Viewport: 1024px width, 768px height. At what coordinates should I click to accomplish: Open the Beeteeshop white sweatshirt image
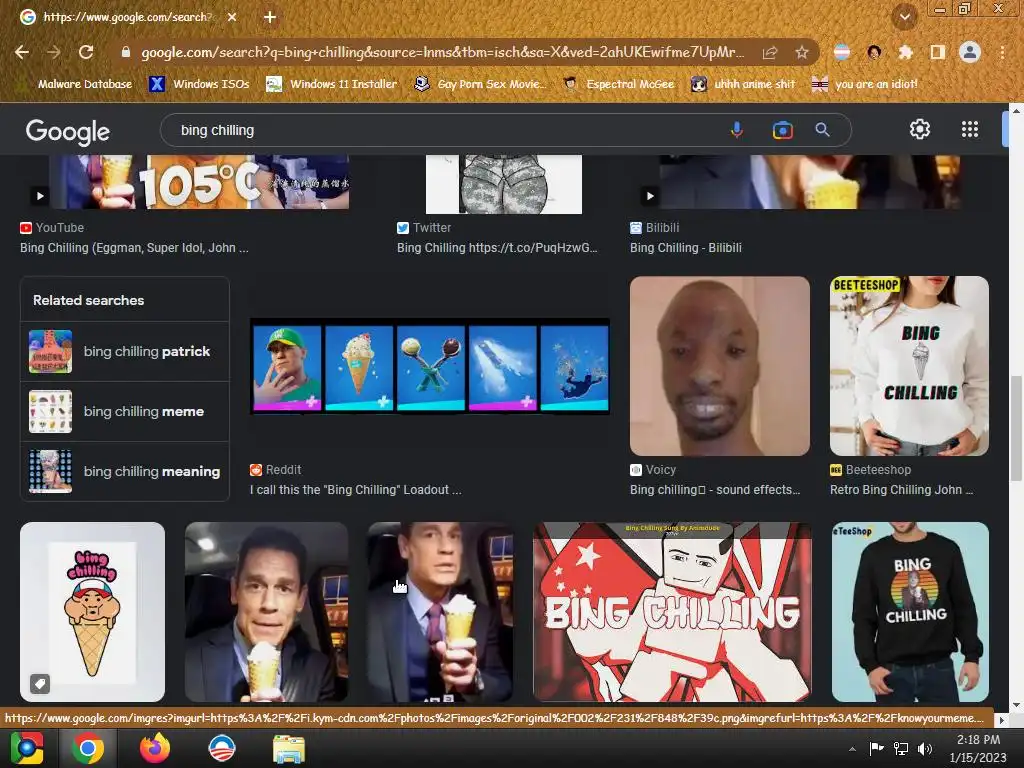pyautogui.click(x=909, y=366)
